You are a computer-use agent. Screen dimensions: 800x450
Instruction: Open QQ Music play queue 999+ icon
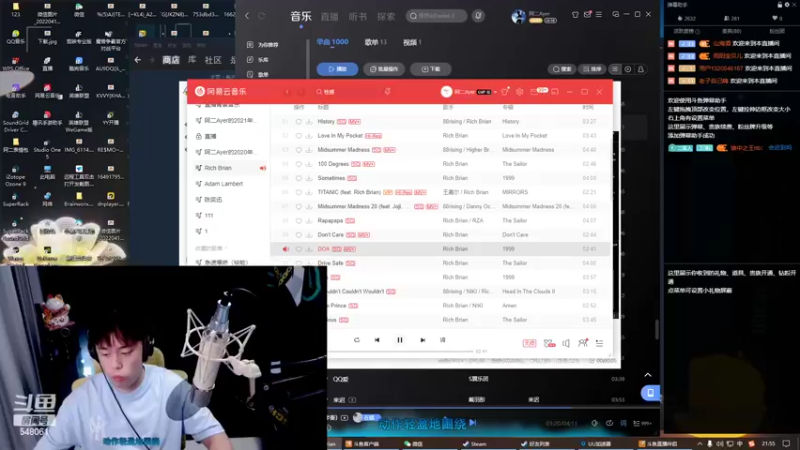(642, 423)
